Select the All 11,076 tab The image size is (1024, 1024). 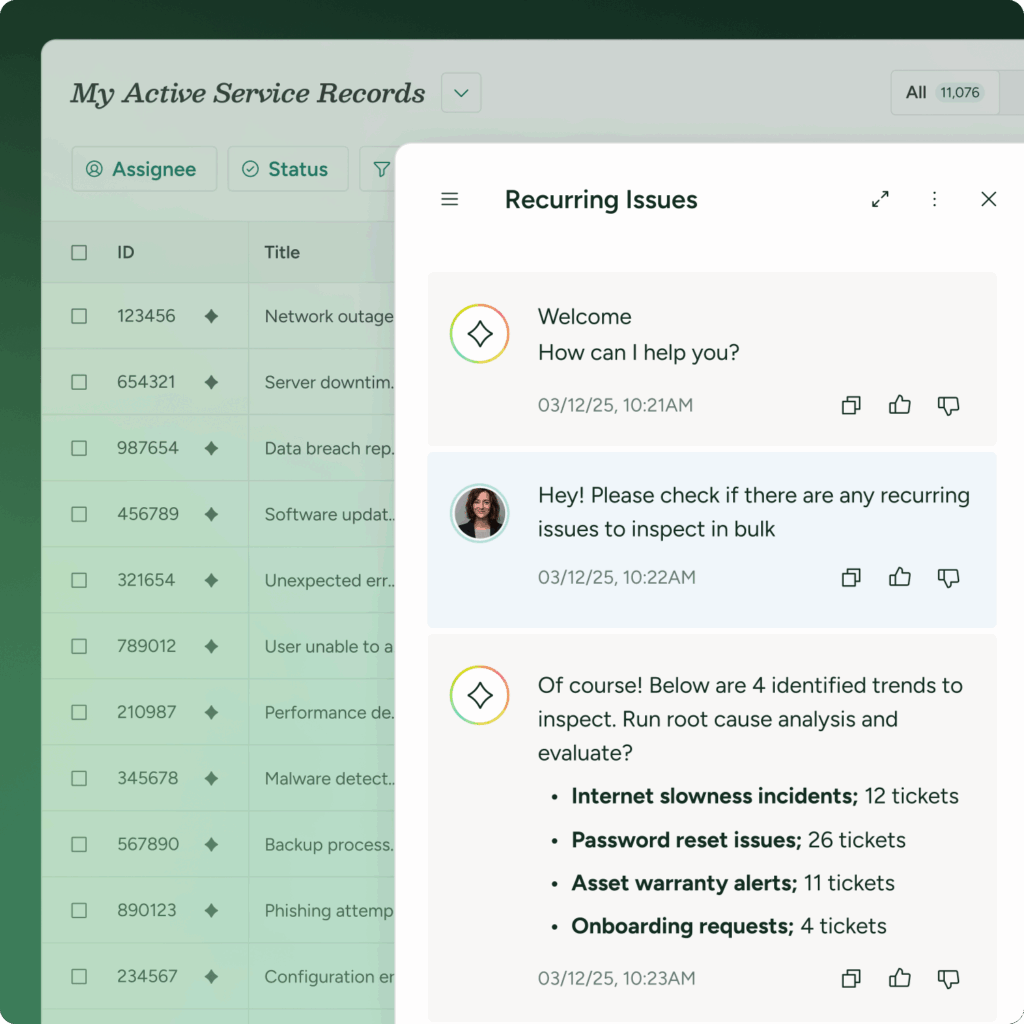point(944,93)
